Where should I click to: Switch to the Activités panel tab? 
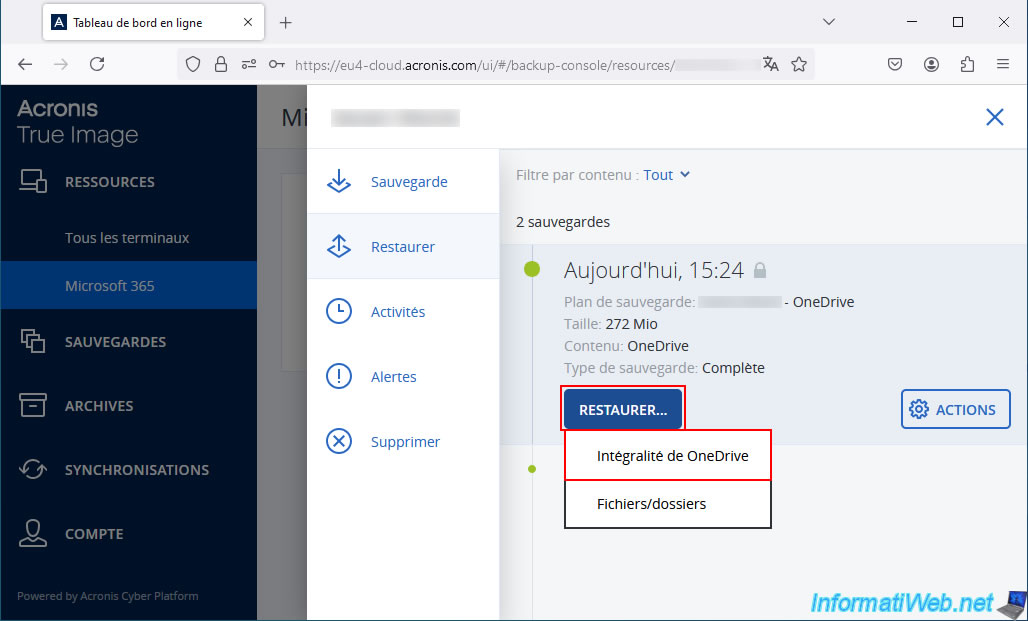coord(403,311)
